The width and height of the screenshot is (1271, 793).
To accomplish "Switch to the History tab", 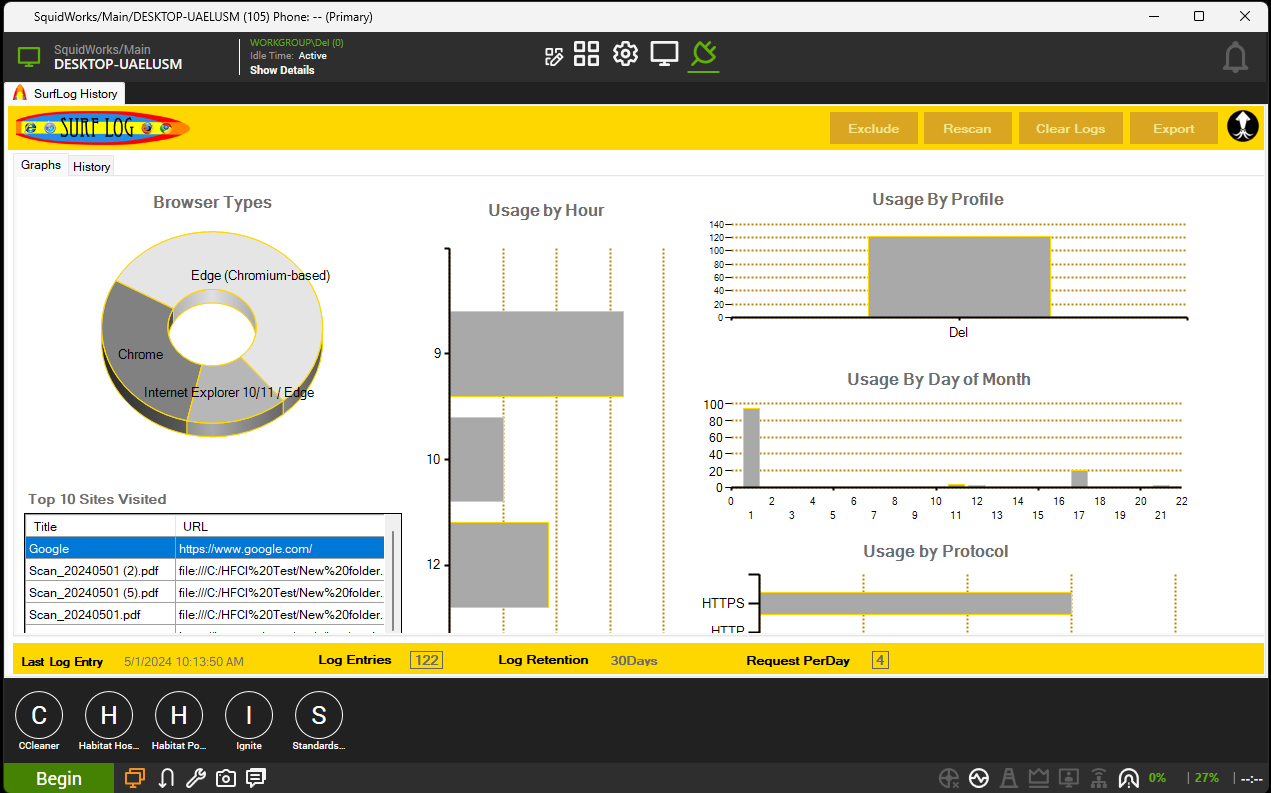I will pyautogui.click(x=91, y=167).
